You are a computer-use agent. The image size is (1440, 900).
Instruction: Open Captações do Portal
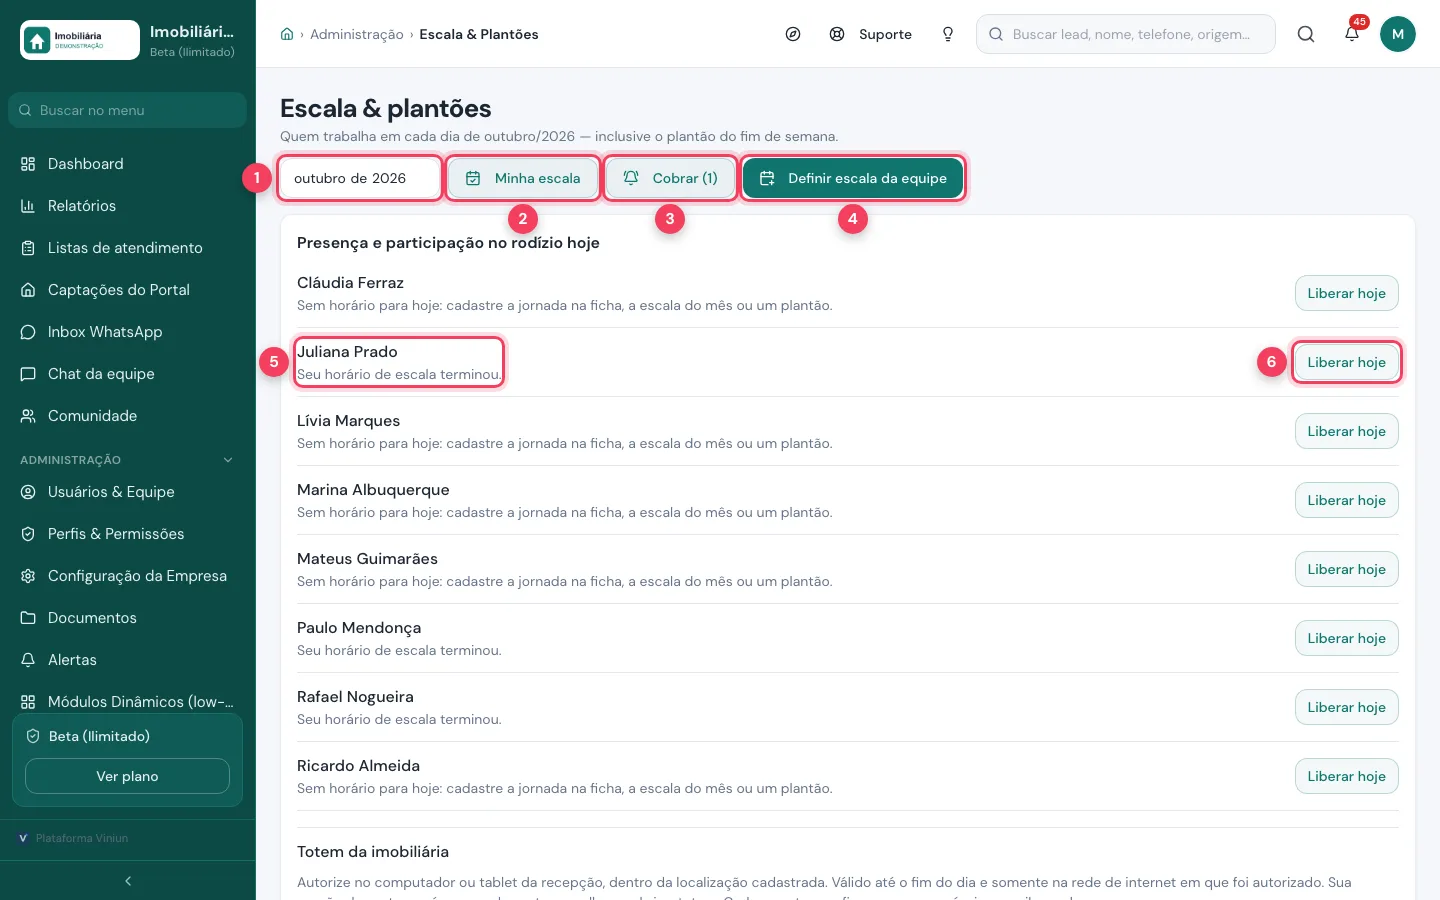[x=127, y=290]
